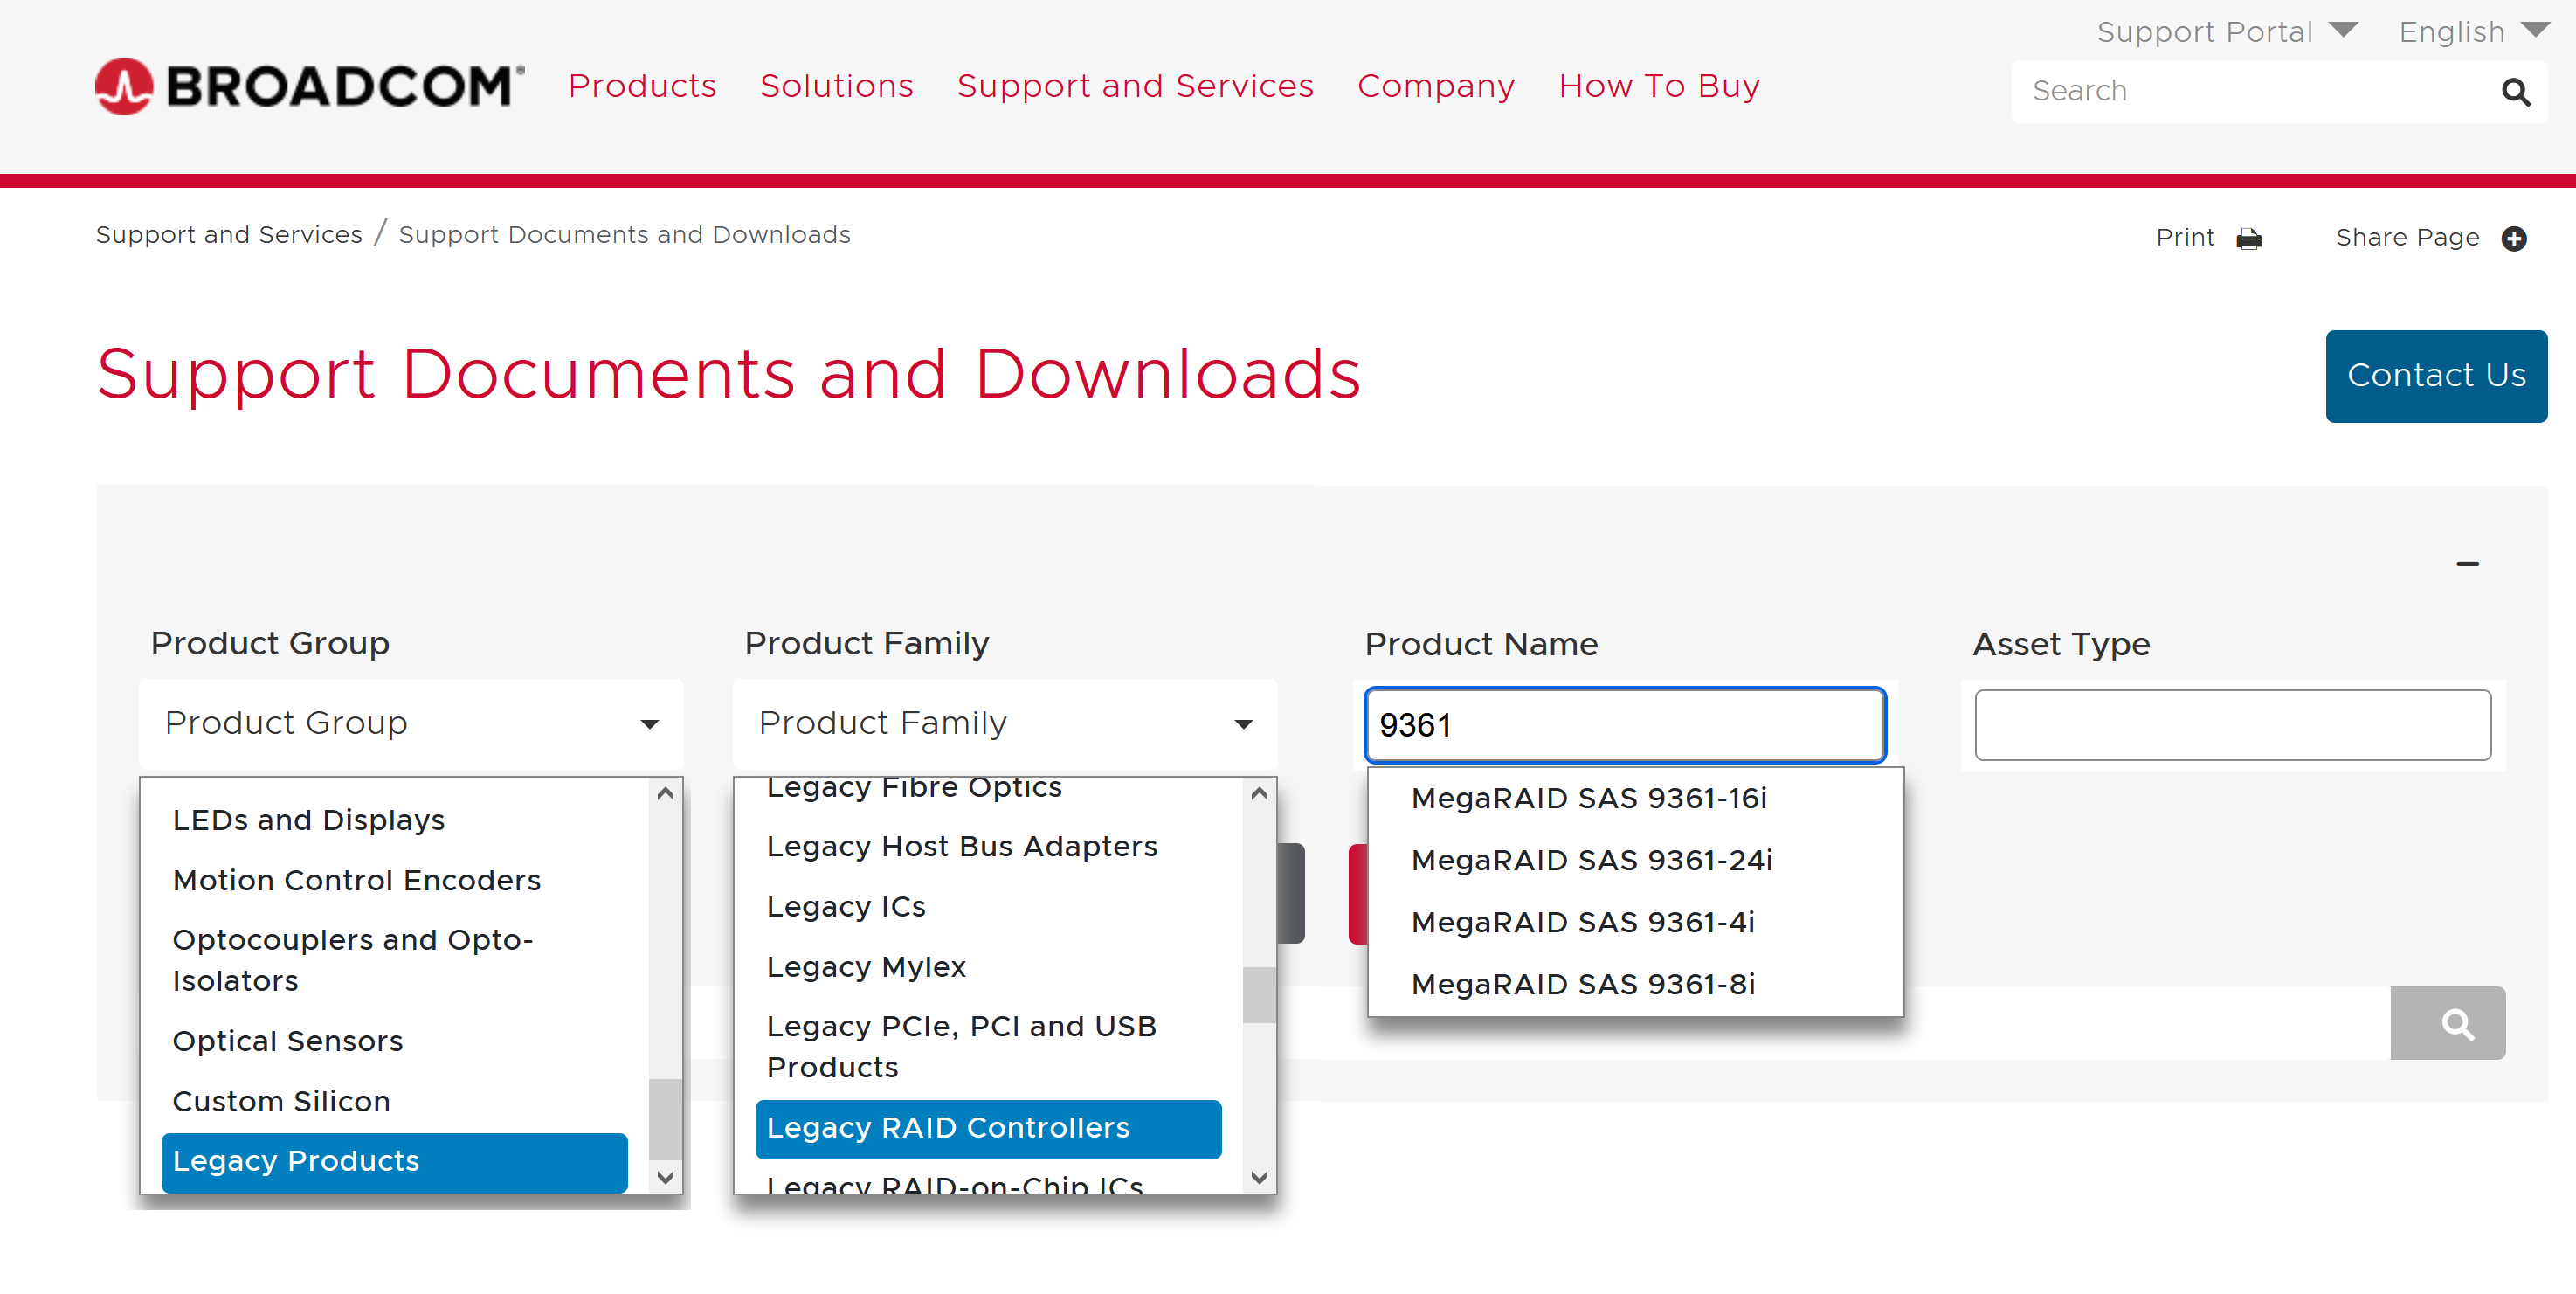Click the header search magnifier icon

(x=2515, y=92)
